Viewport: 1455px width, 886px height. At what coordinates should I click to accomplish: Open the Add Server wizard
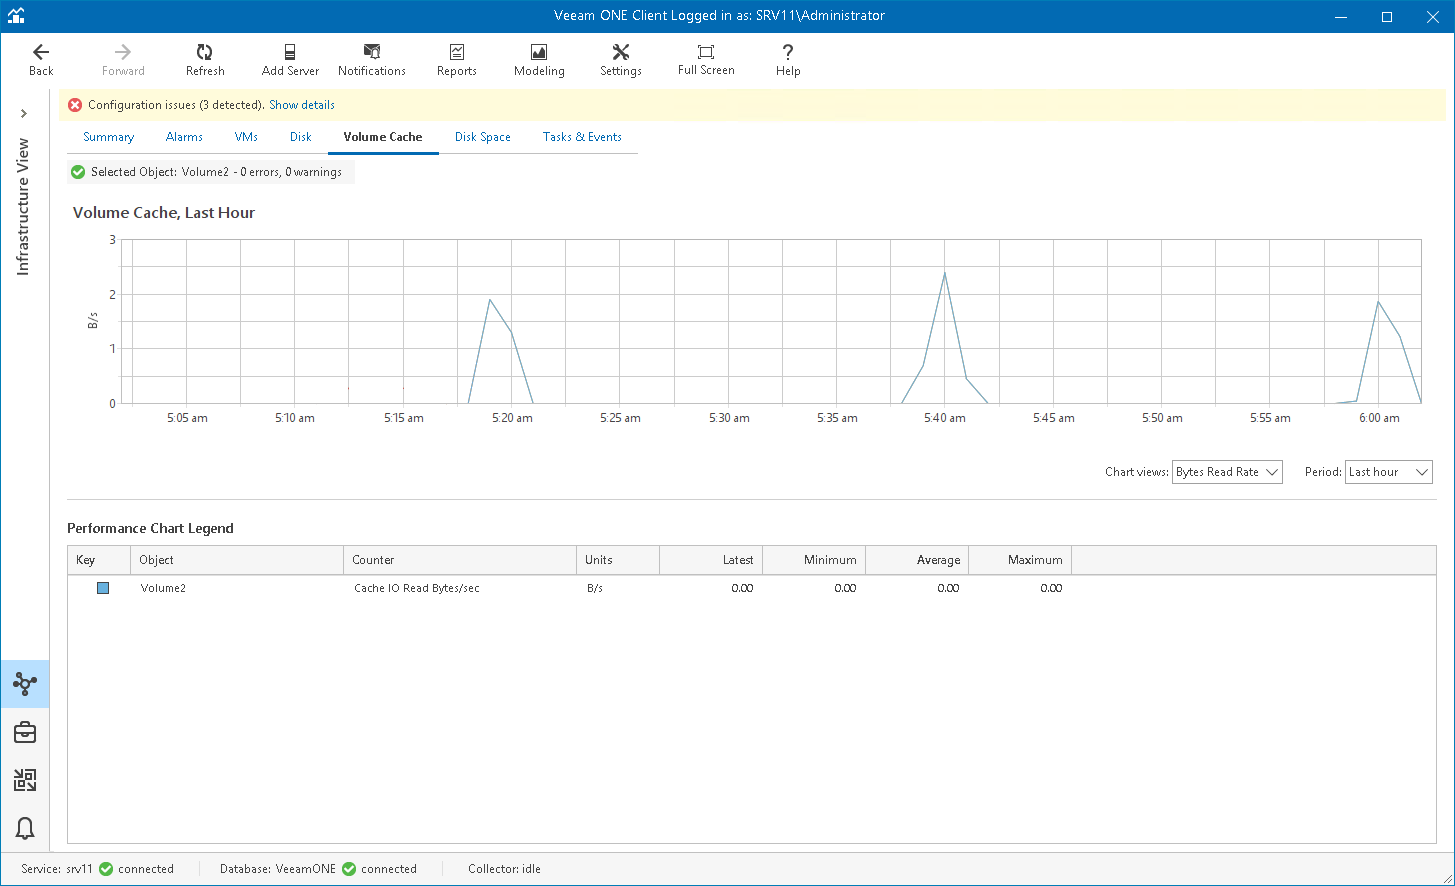pyautogui.click(x=290, y=60)
